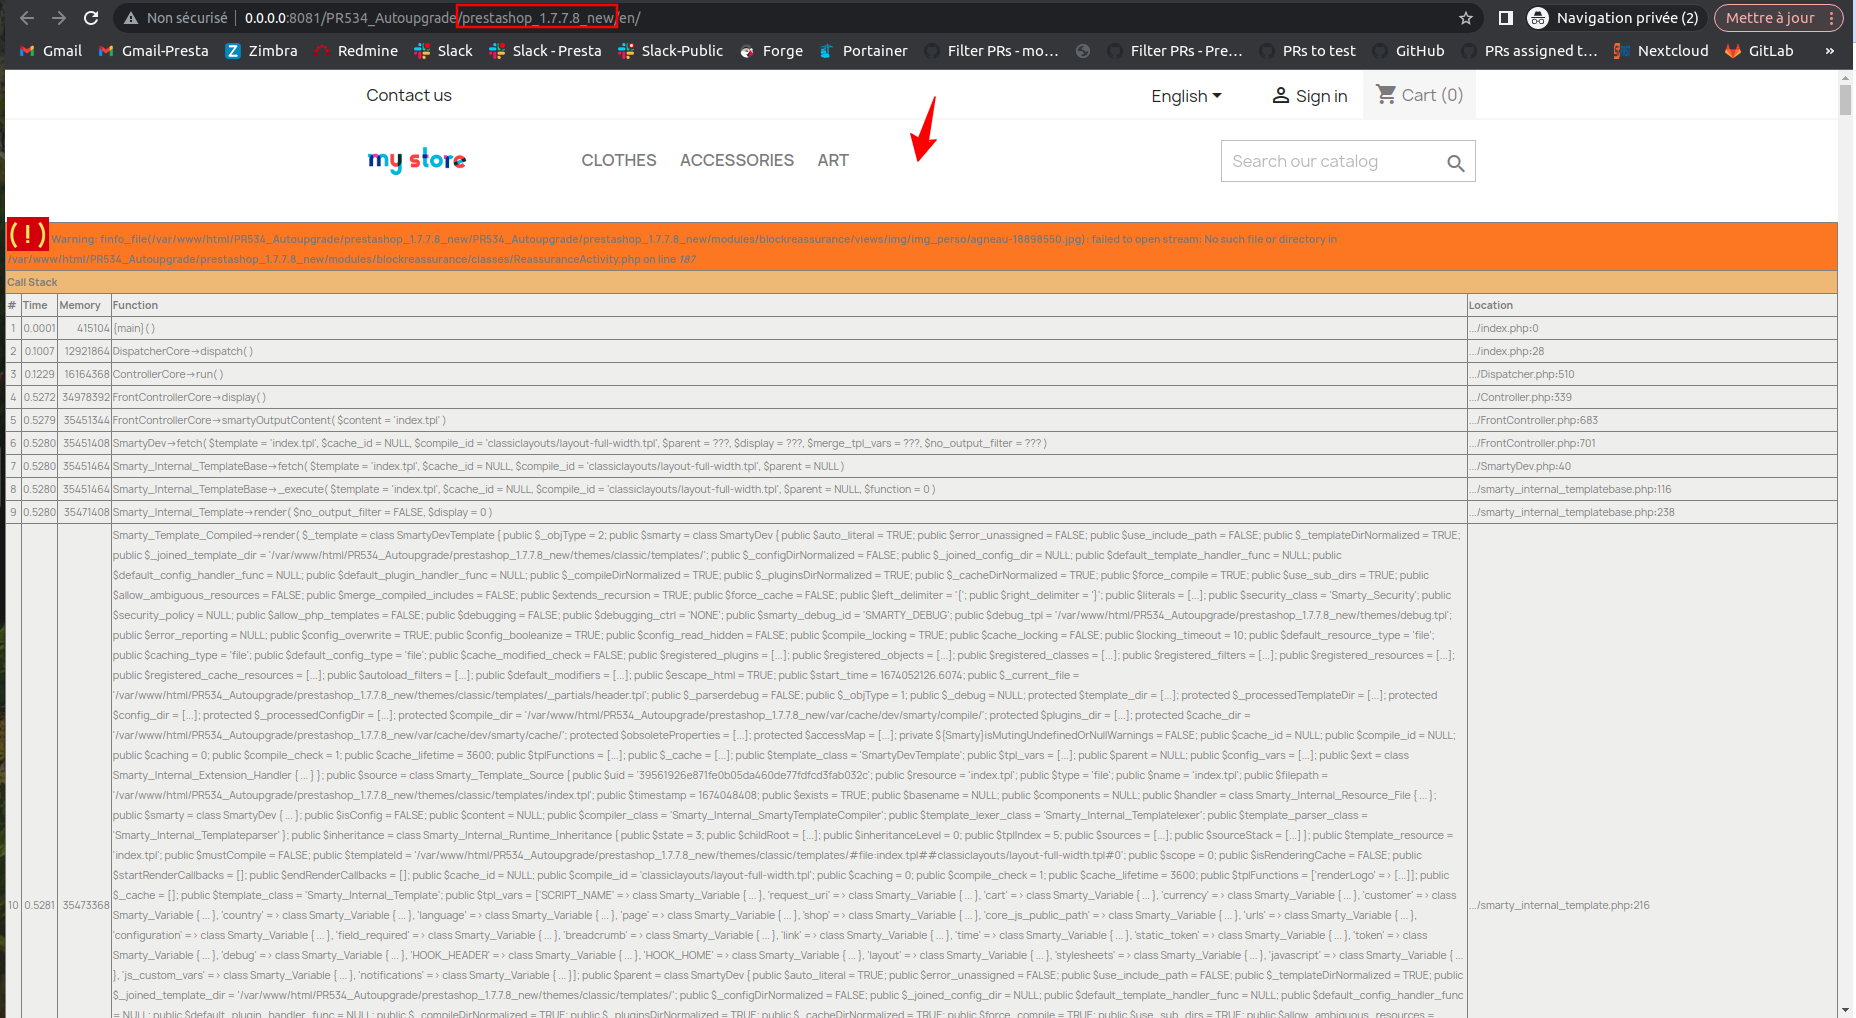This screenshot has height=1018, width=1856.
Task: Open the Navigation privée profile menu
Action: (x=1612, y=17)
